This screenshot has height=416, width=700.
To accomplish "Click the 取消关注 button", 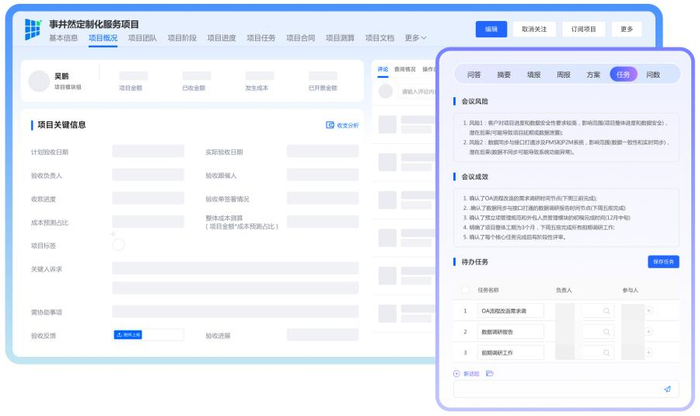I will (x=534, y=29).
